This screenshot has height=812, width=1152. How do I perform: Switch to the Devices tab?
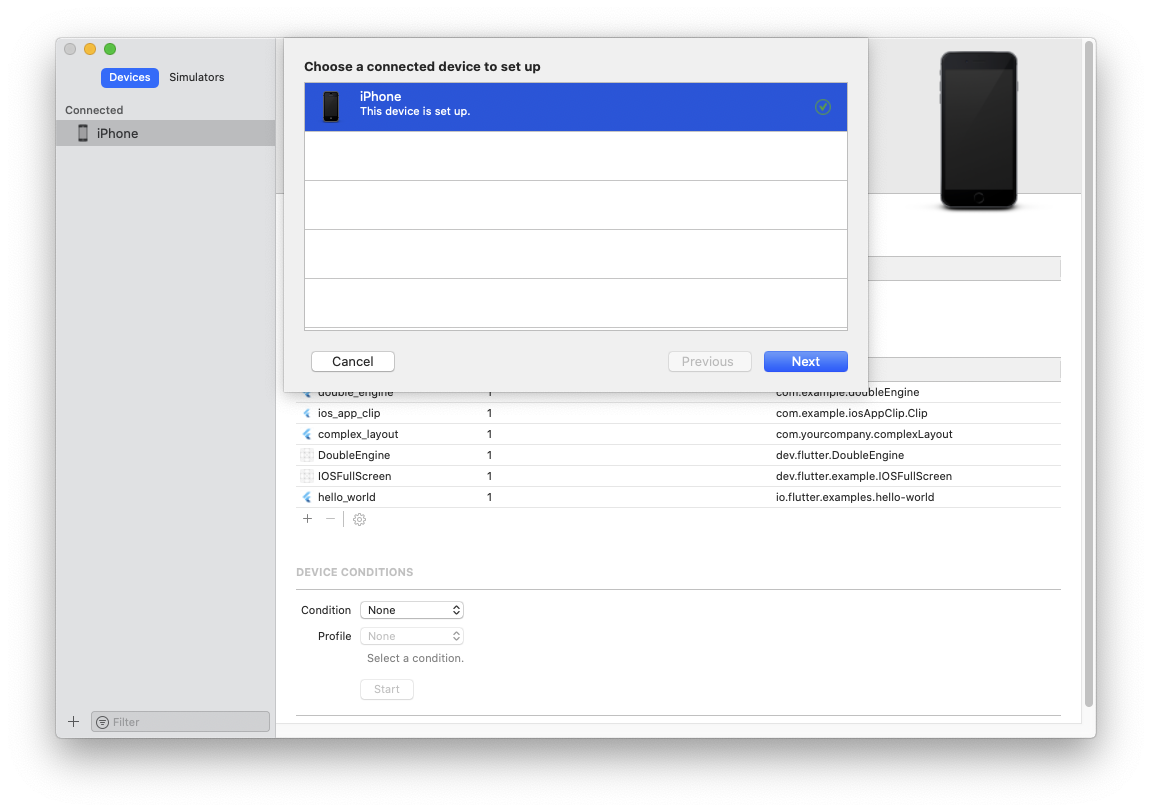pyautogui.click(x=129, y=77)
